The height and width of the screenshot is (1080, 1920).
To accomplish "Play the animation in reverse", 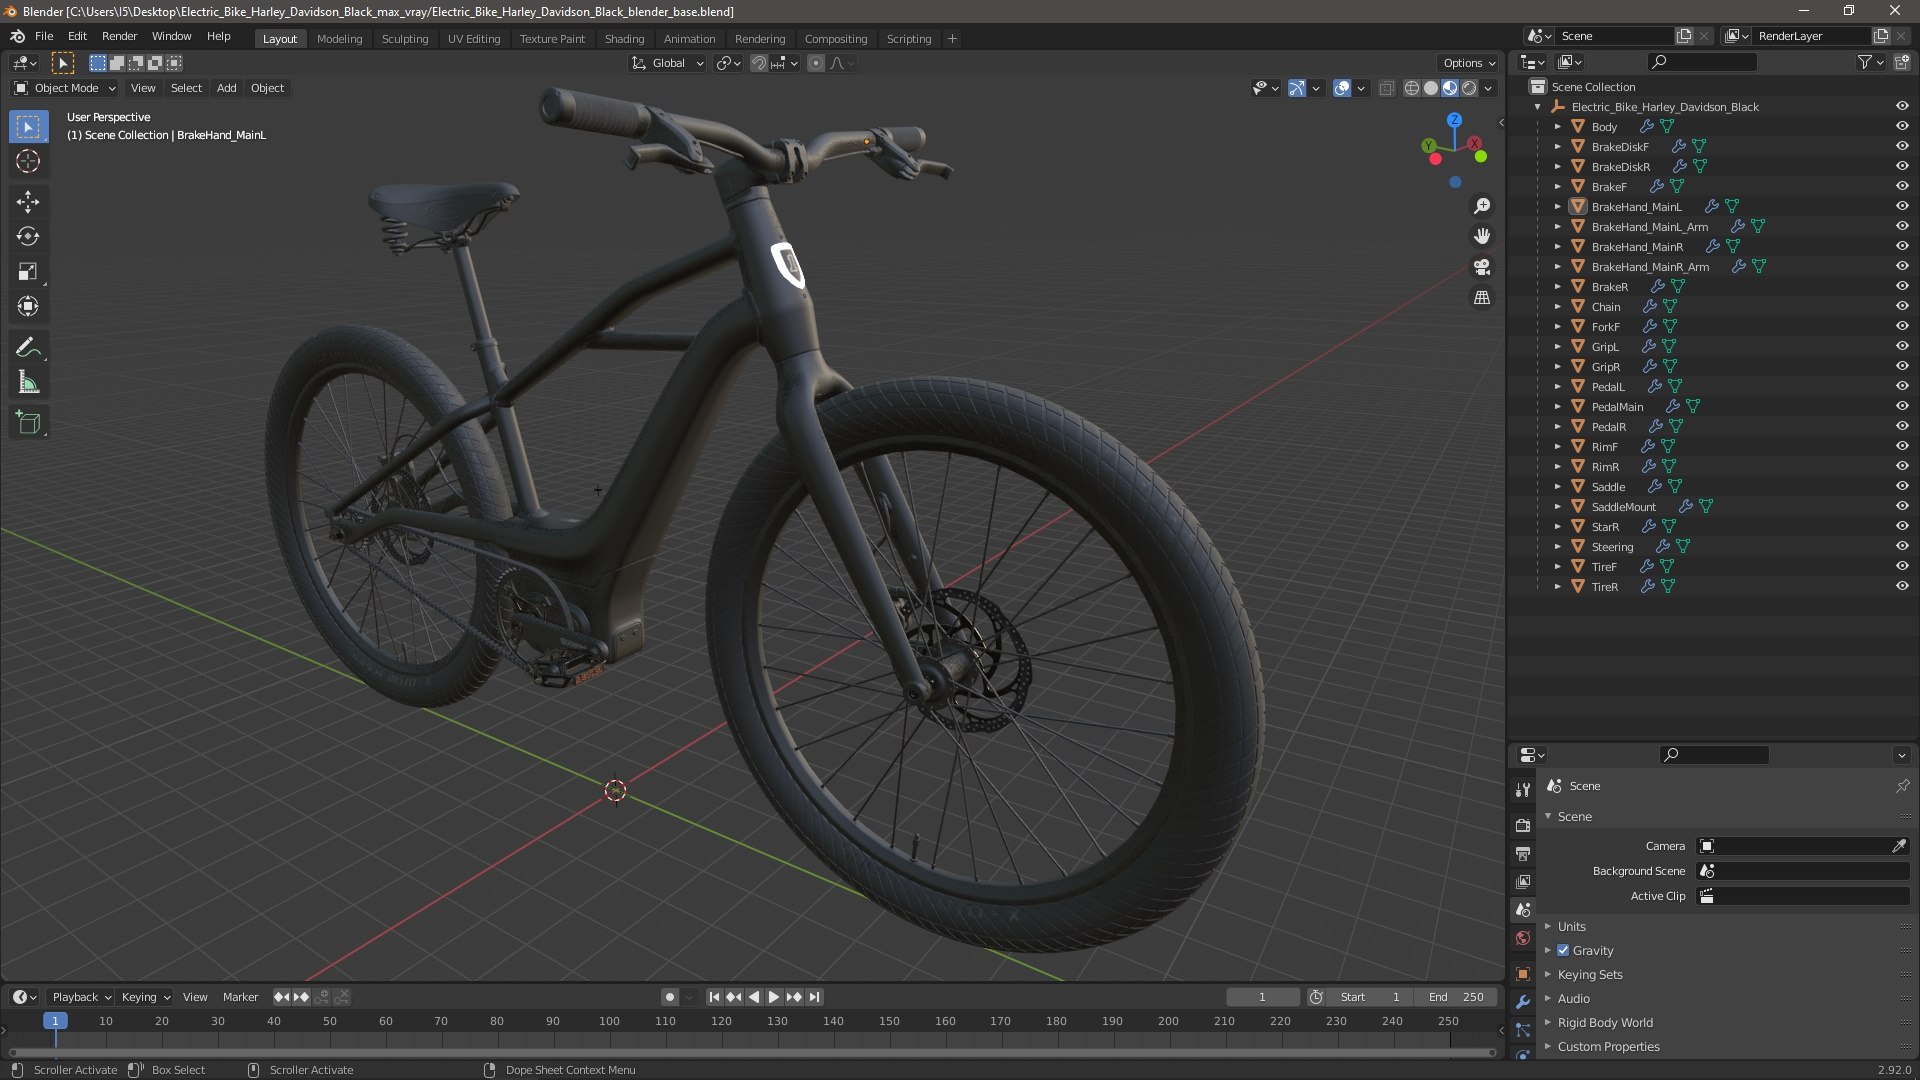I will click(x=754, y=997).
